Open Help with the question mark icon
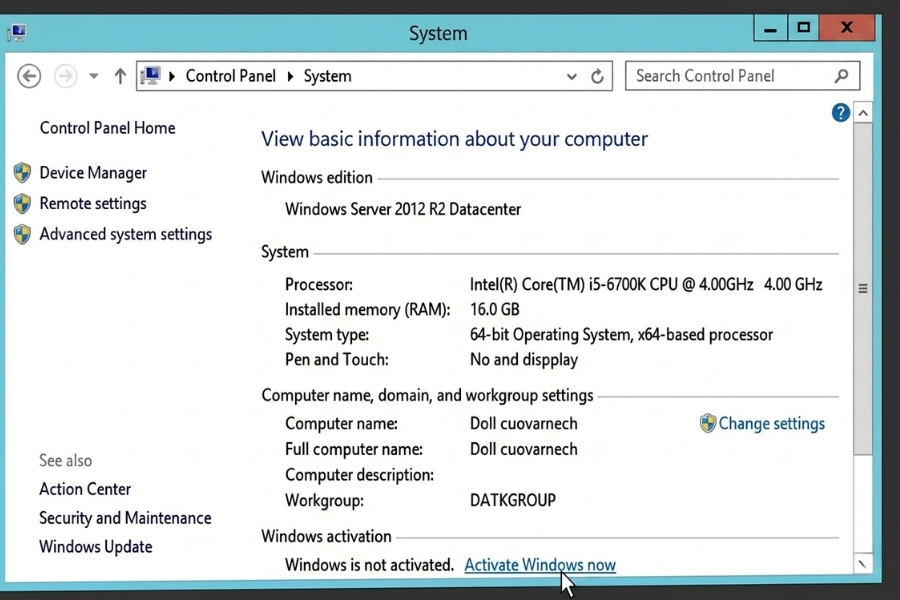Viewport: 900px width, 600px height. click(x=840, y=113)
